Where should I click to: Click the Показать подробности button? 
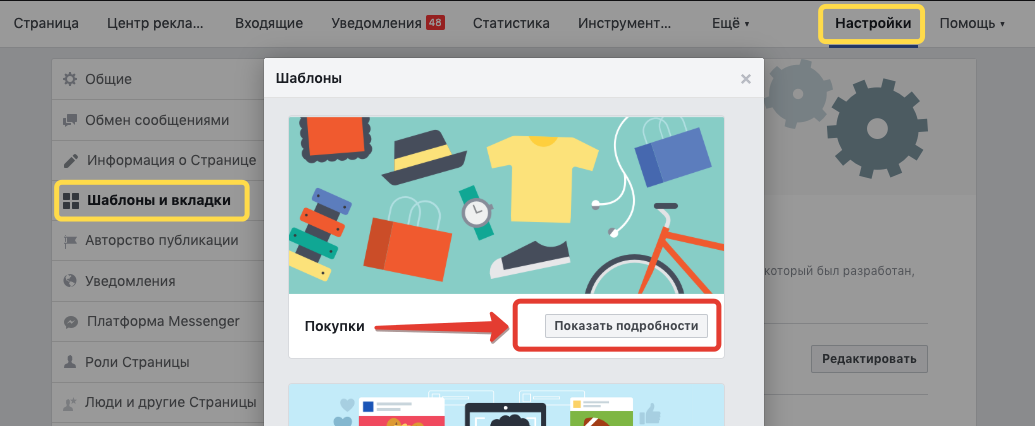[626, 326]
